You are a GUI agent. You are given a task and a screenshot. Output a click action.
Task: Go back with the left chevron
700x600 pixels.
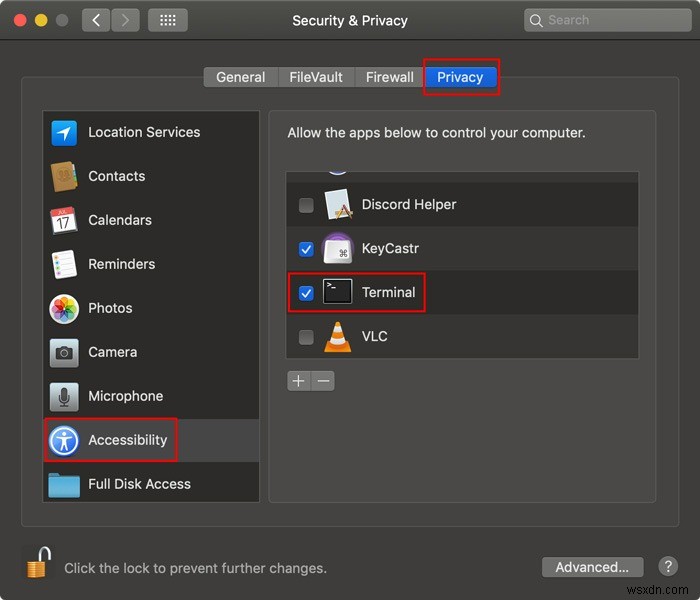coord(96,20)
